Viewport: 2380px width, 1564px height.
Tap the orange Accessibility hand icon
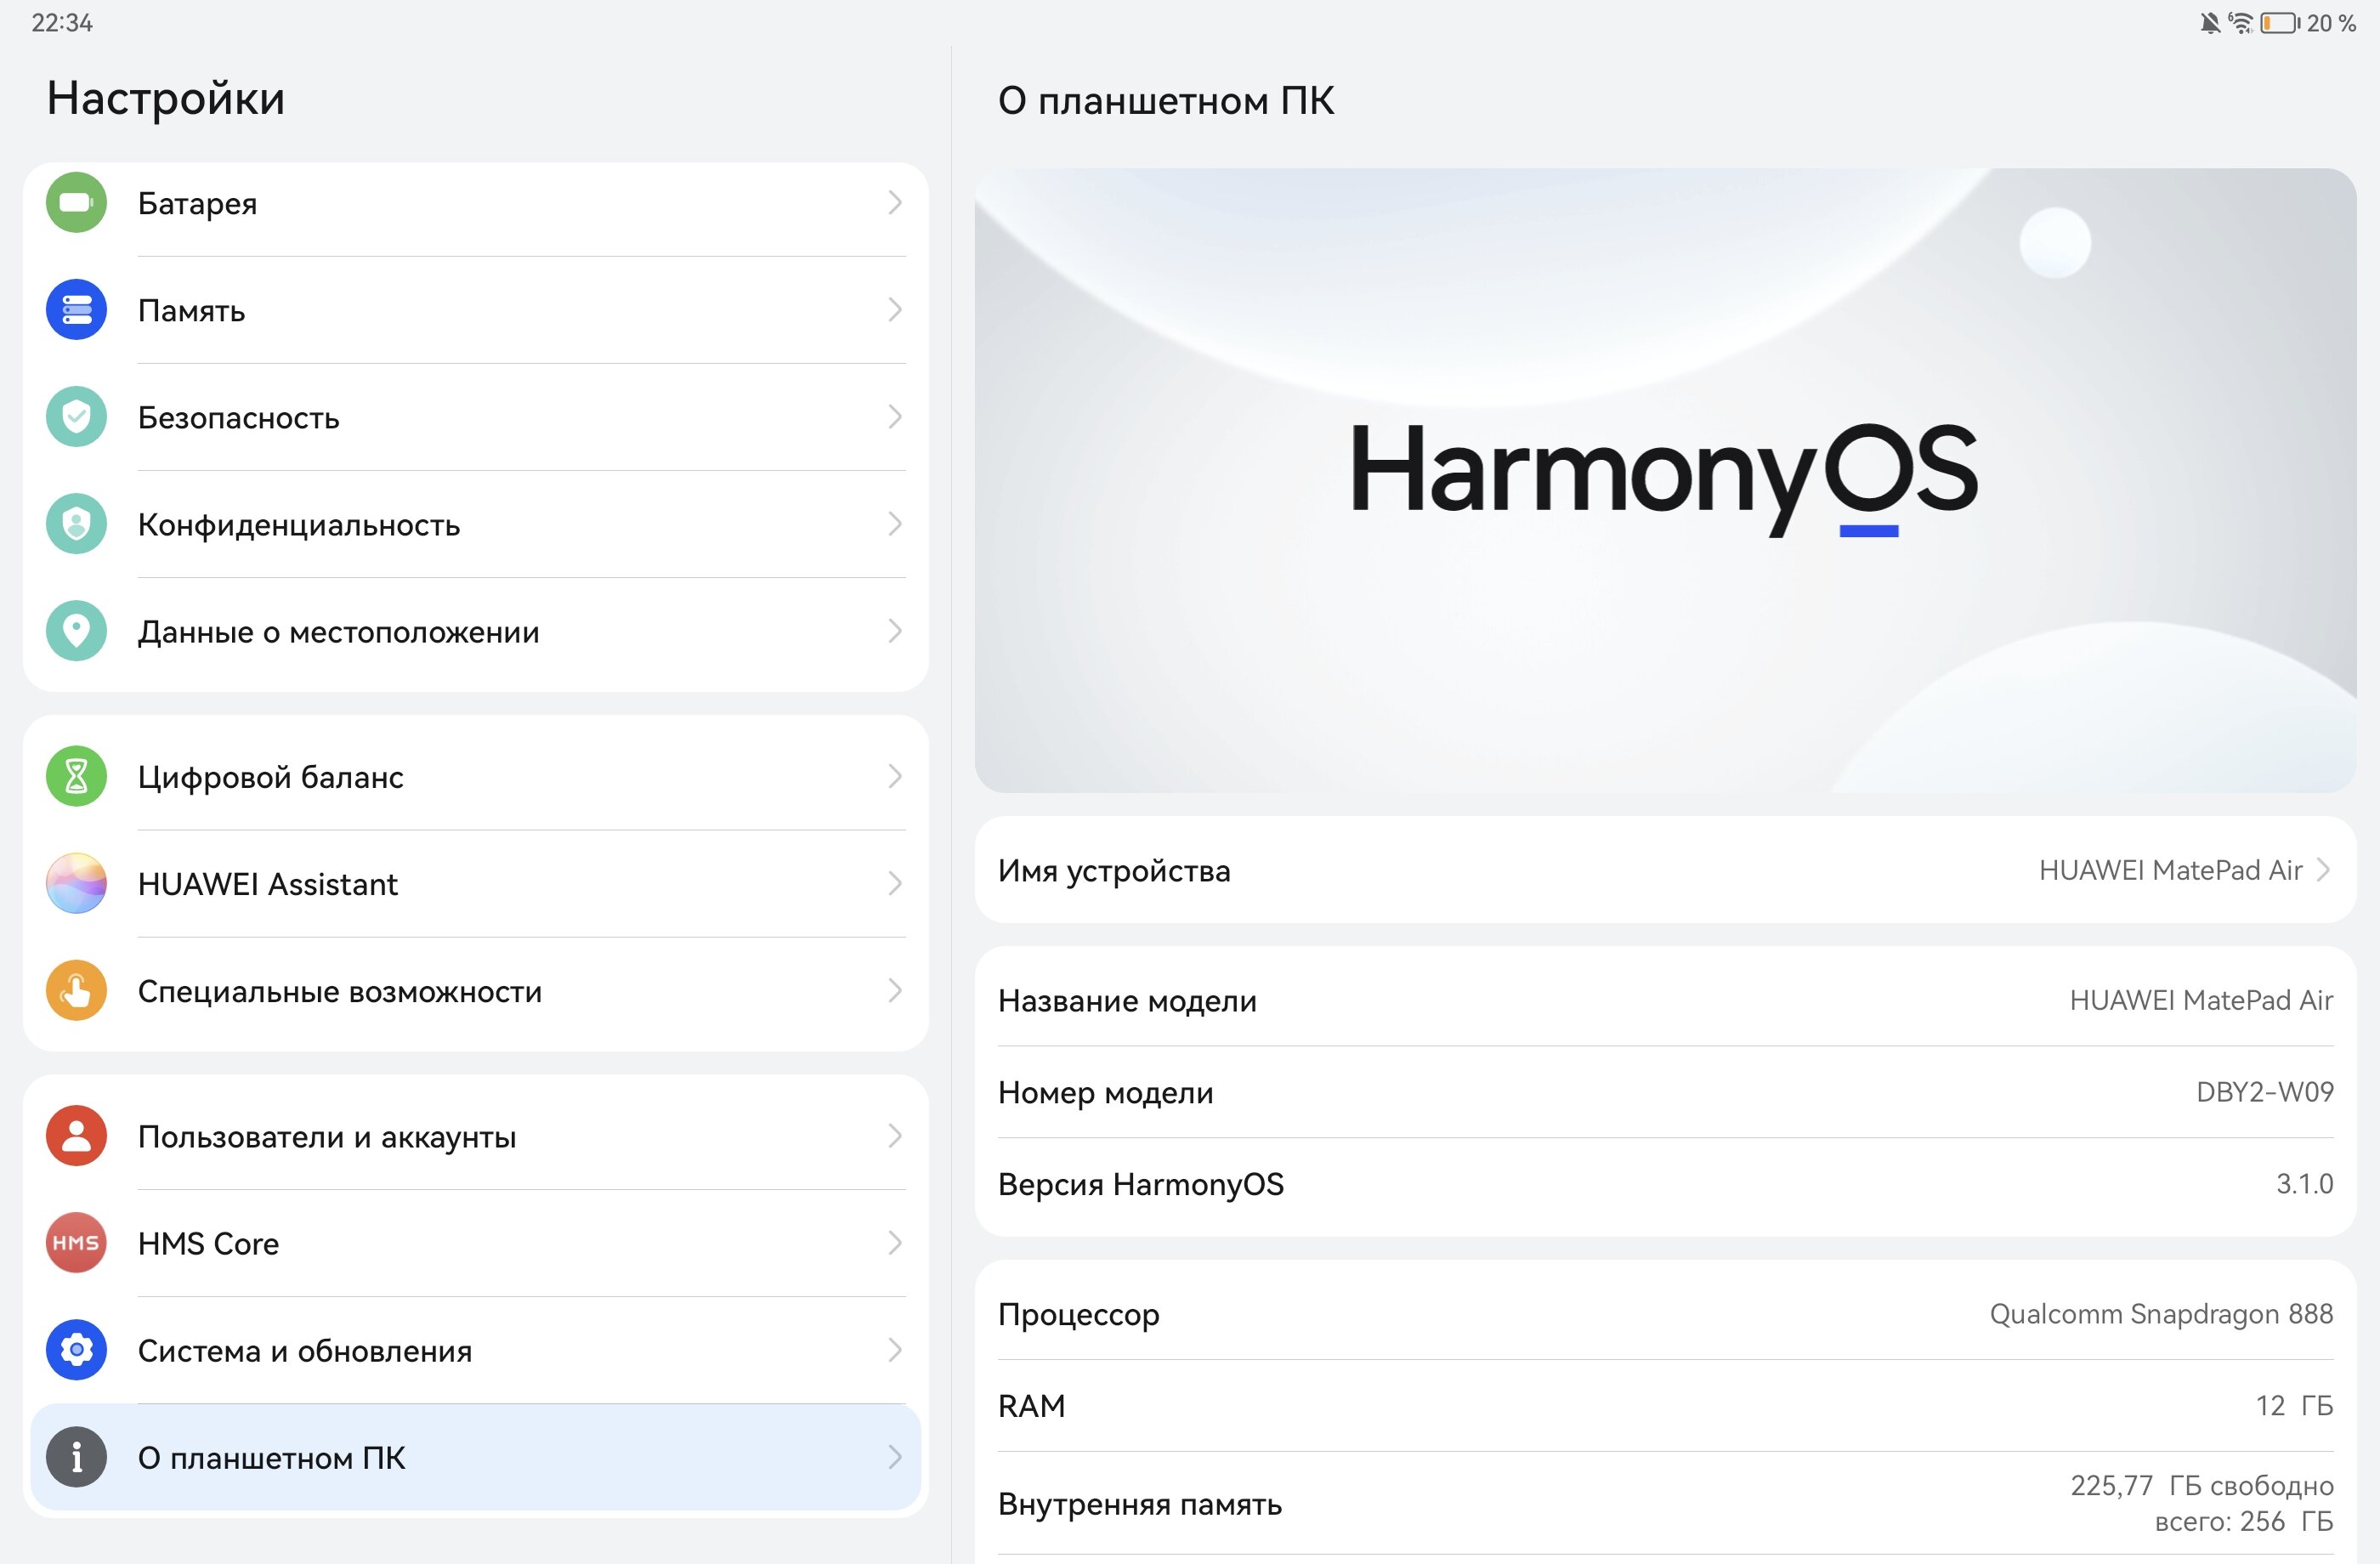[x=76, y=990]
